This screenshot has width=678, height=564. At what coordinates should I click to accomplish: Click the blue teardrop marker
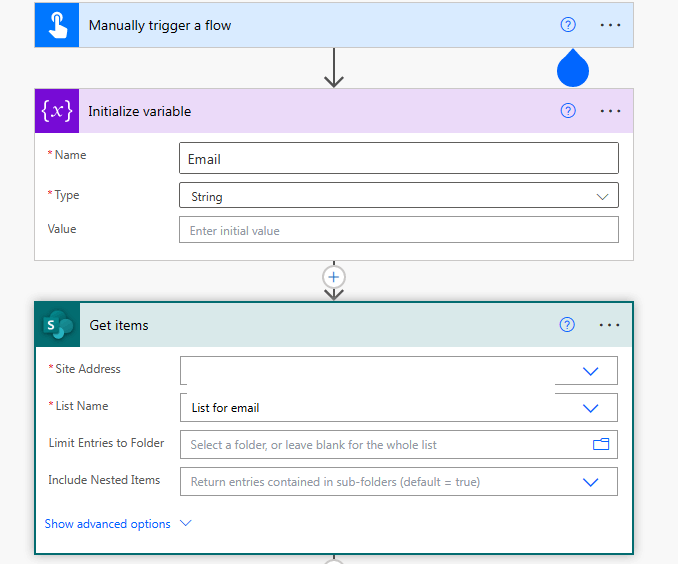coord(572,68)
